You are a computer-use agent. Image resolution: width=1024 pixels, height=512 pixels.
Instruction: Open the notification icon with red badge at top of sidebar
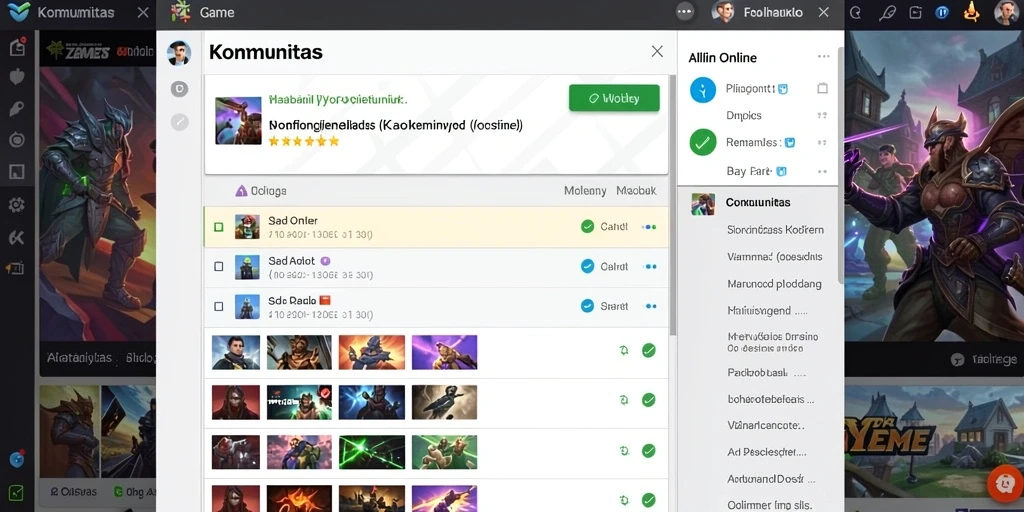(17, 46)
